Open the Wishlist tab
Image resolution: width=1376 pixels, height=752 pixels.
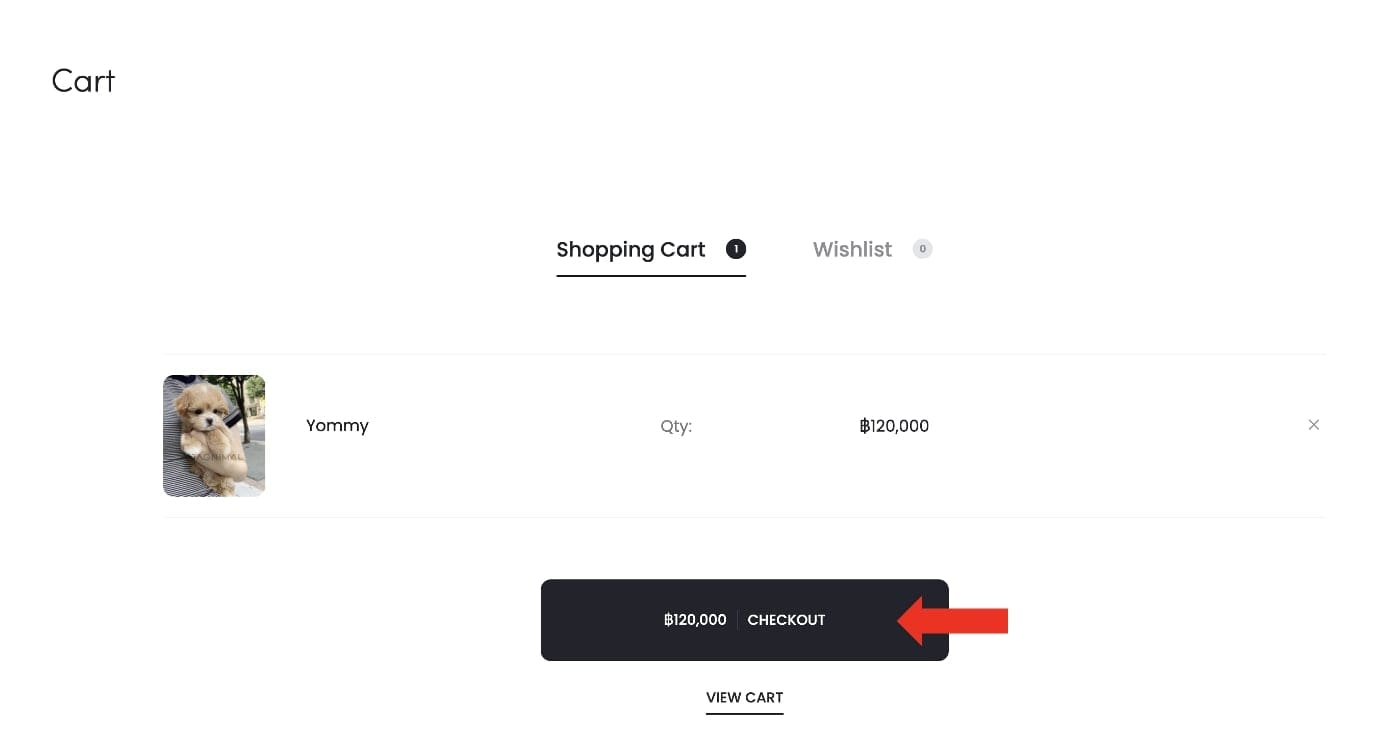click(x=852, y=250)
